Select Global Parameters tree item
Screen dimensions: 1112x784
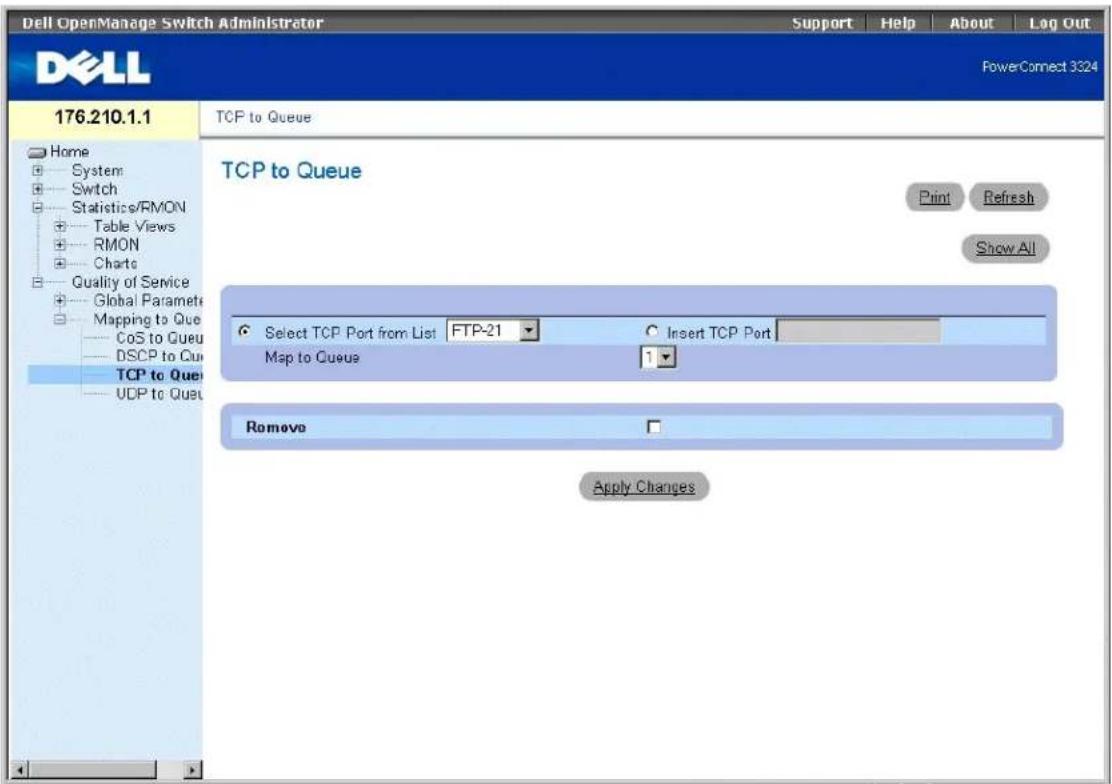pyautogui.click(x=148, y=301)
